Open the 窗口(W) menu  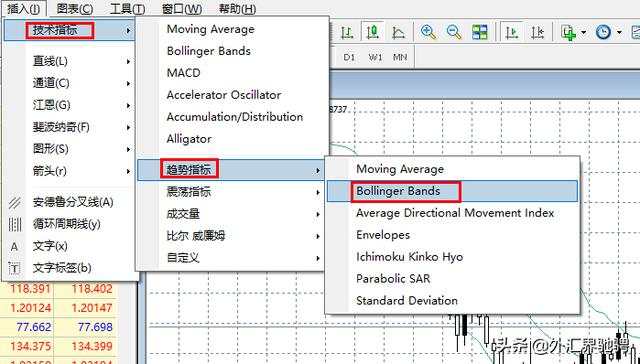coord(182,8)
